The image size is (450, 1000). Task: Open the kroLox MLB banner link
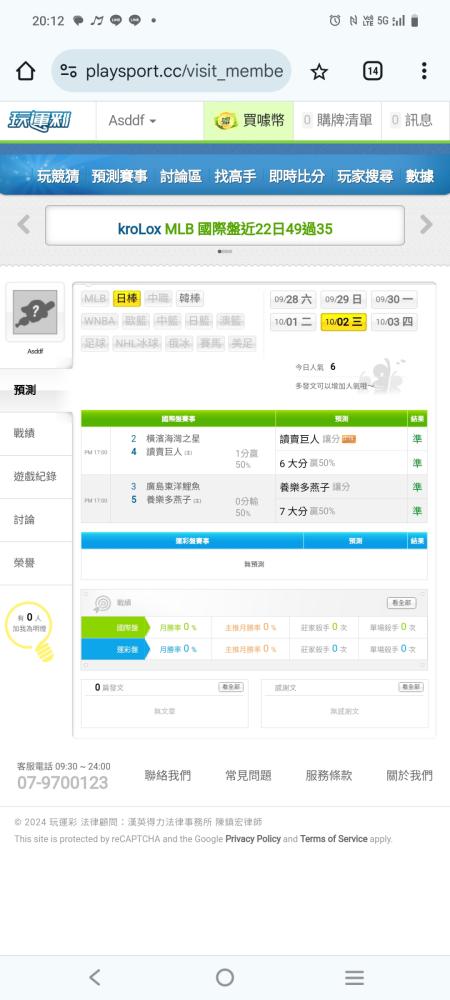pyautogui.click(x=225, y=228)
